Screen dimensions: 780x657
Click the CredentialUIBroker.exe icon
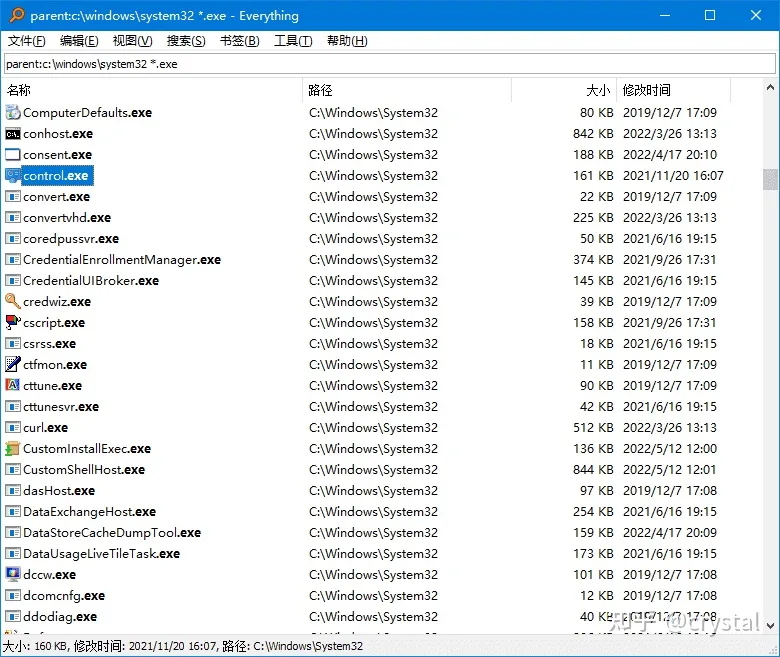13,281
